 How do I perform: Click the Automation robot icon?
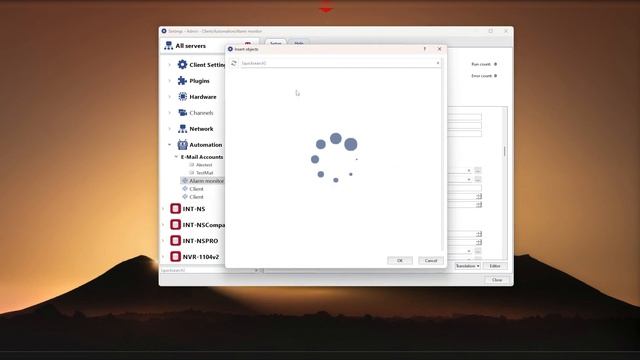182,144
